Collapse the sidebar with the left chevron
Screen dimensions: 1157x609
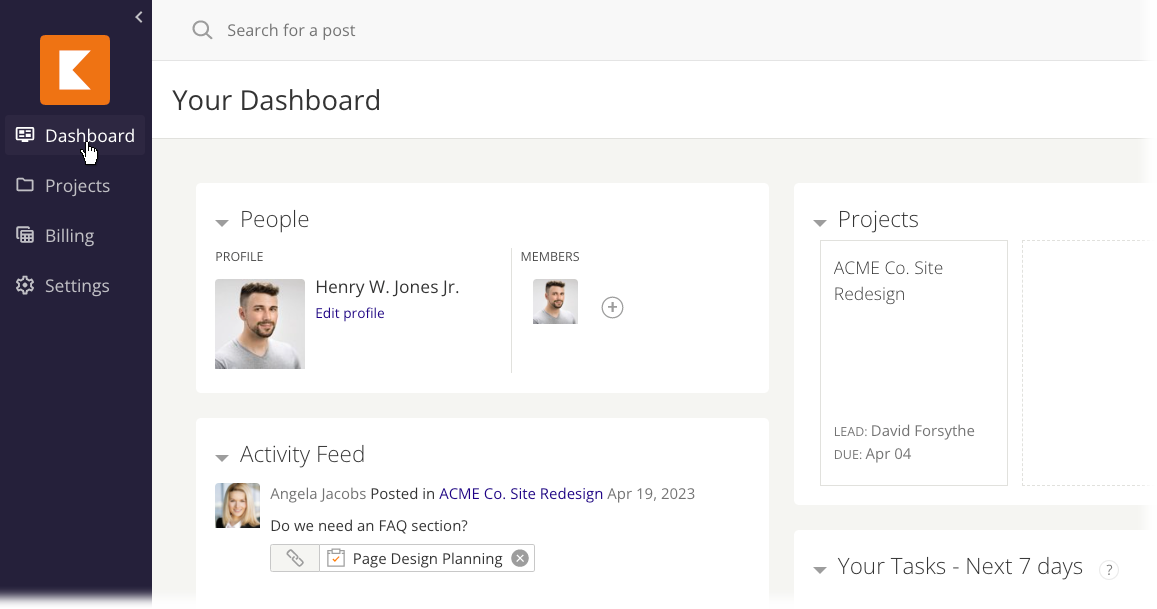coord(138,16)
